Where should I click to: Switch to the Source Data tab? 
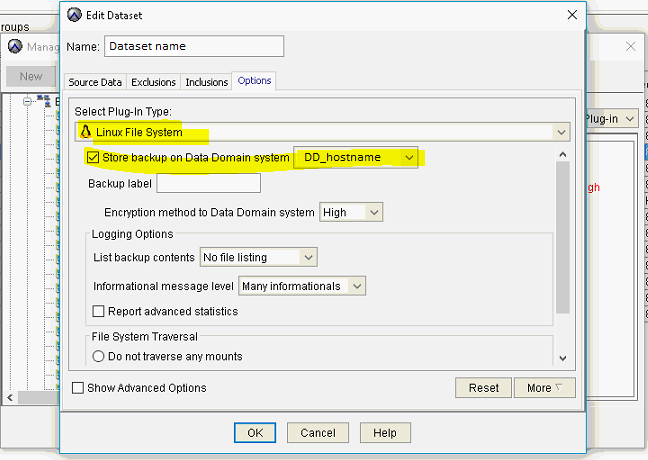click(x=95, y=82)
